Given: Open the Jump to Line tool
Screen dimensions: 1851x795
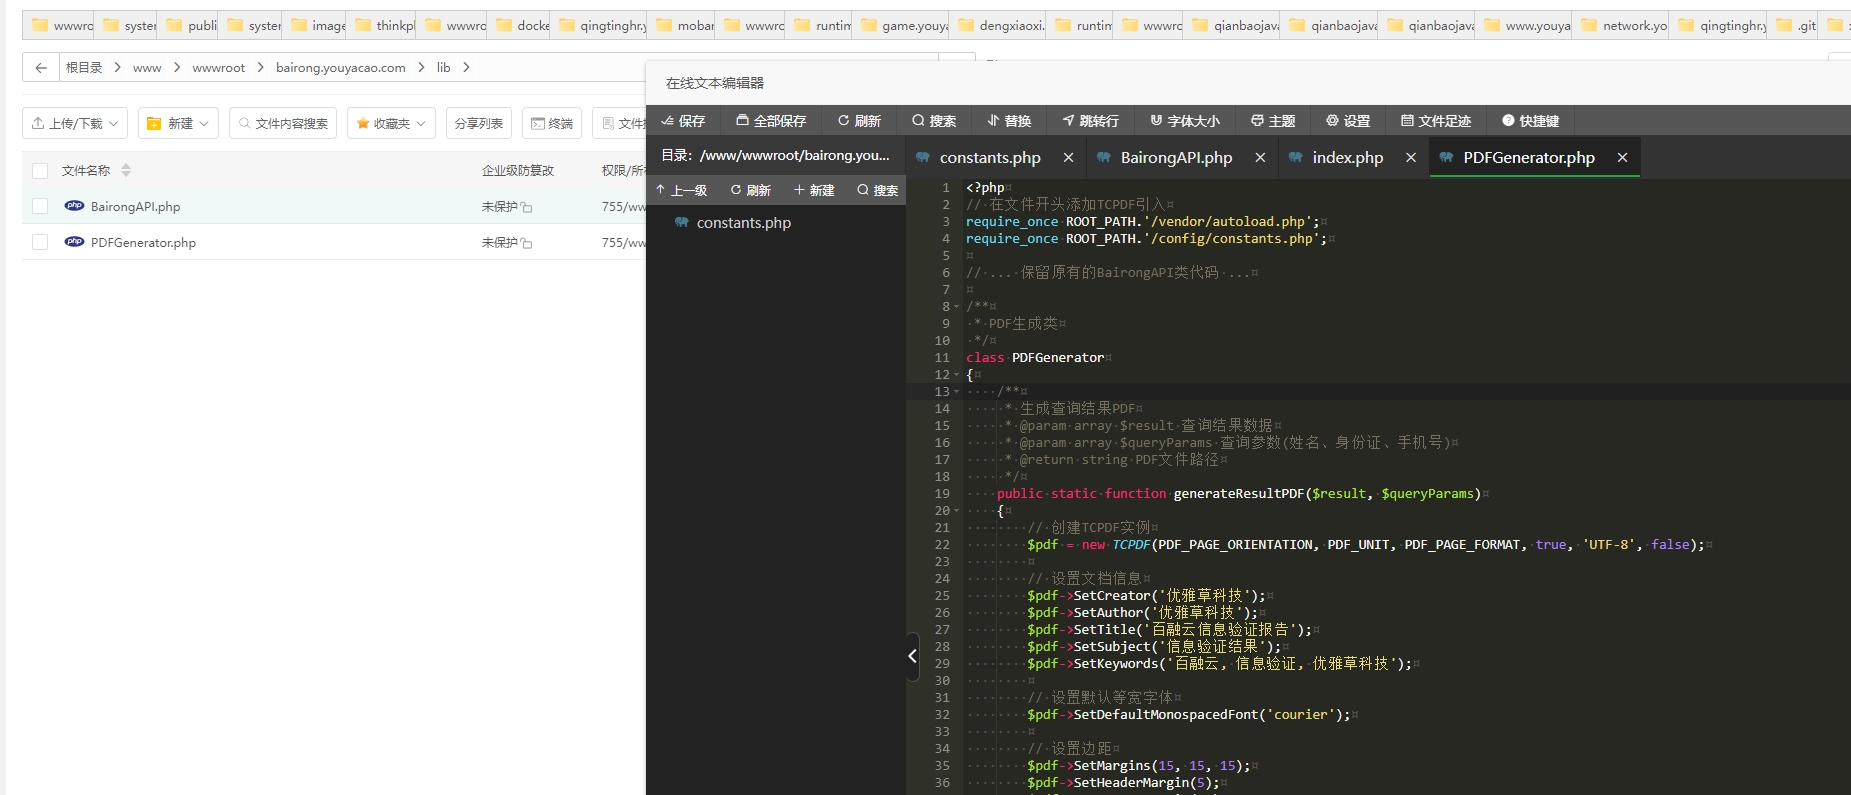Looking at the screenshot, I should tap(1090, 121).
